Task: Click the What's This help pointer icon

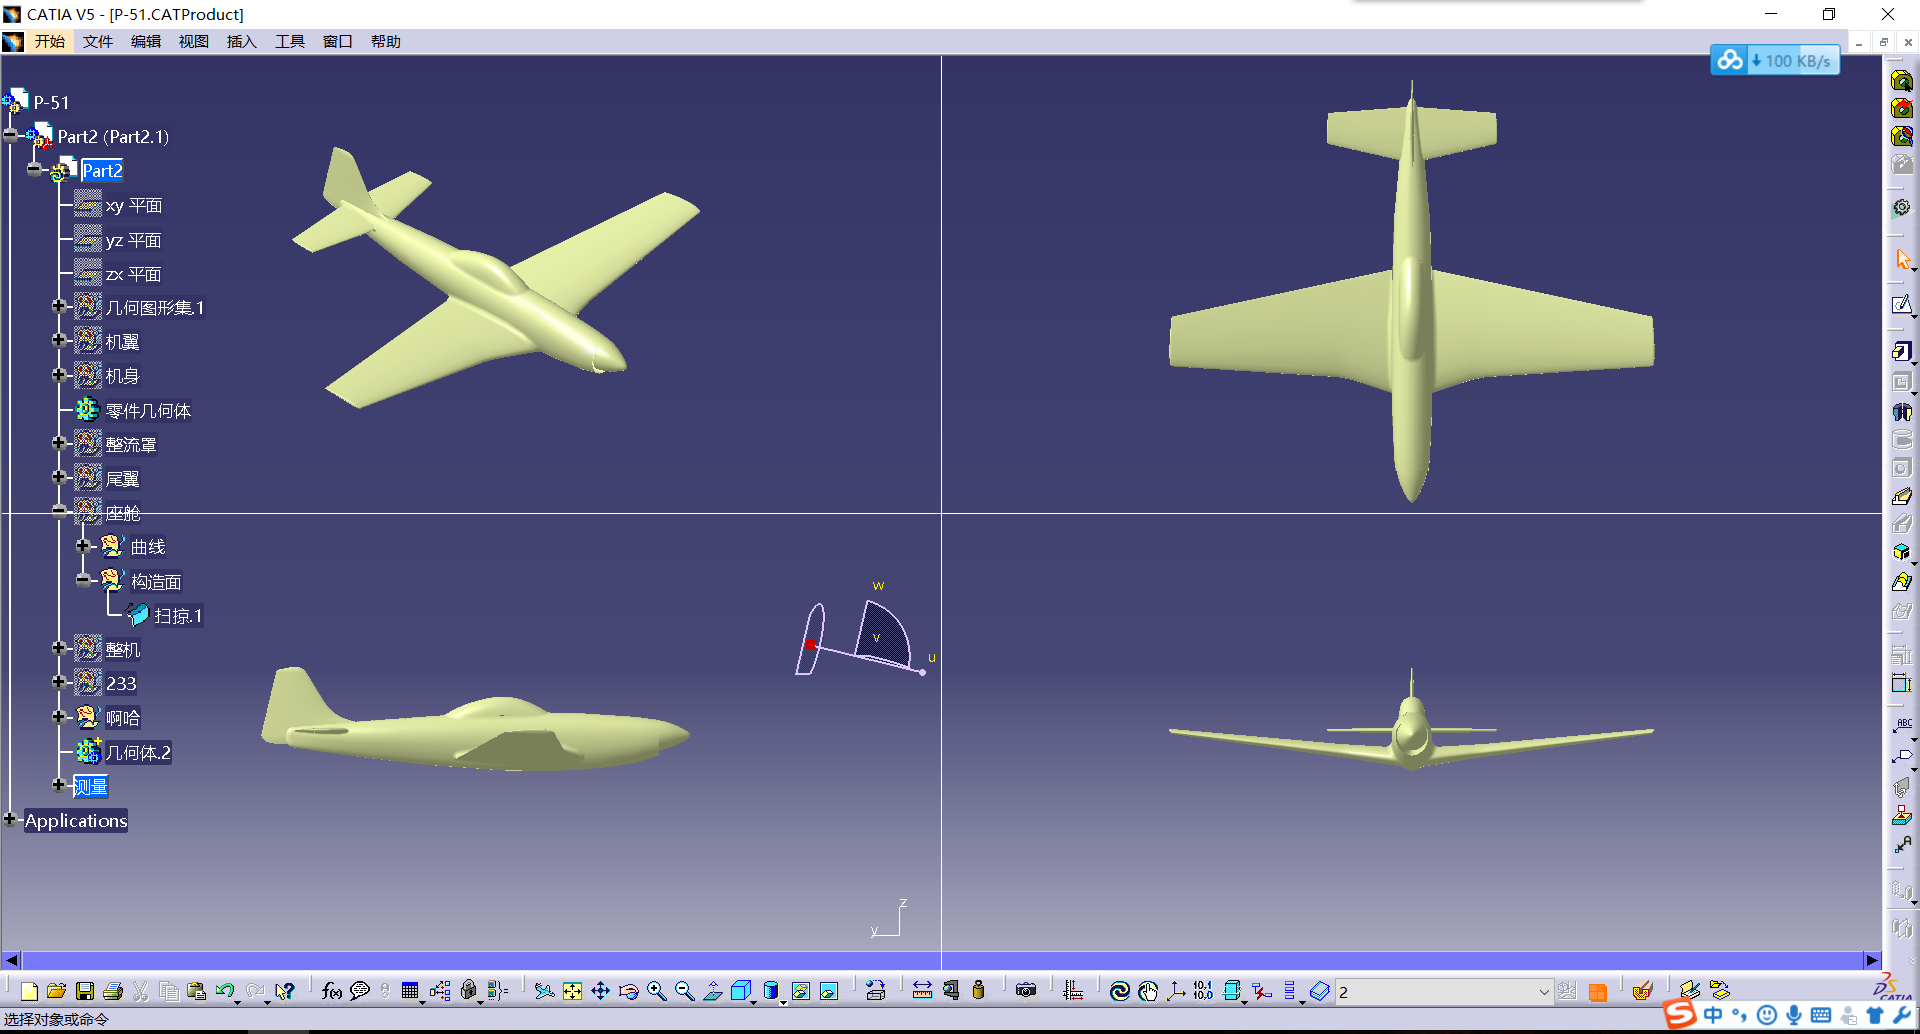Action: pos(285,991)
